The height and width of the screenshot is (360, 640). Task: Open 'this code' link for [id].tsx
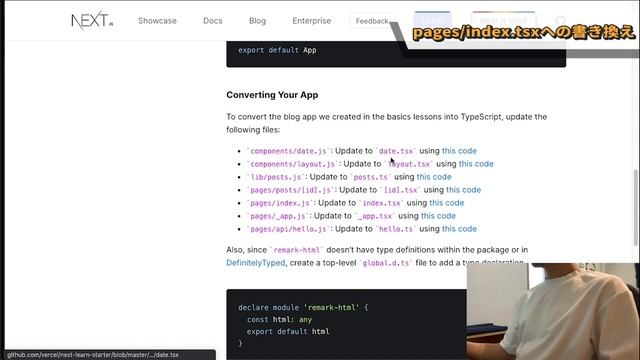[x=463, y=190]
